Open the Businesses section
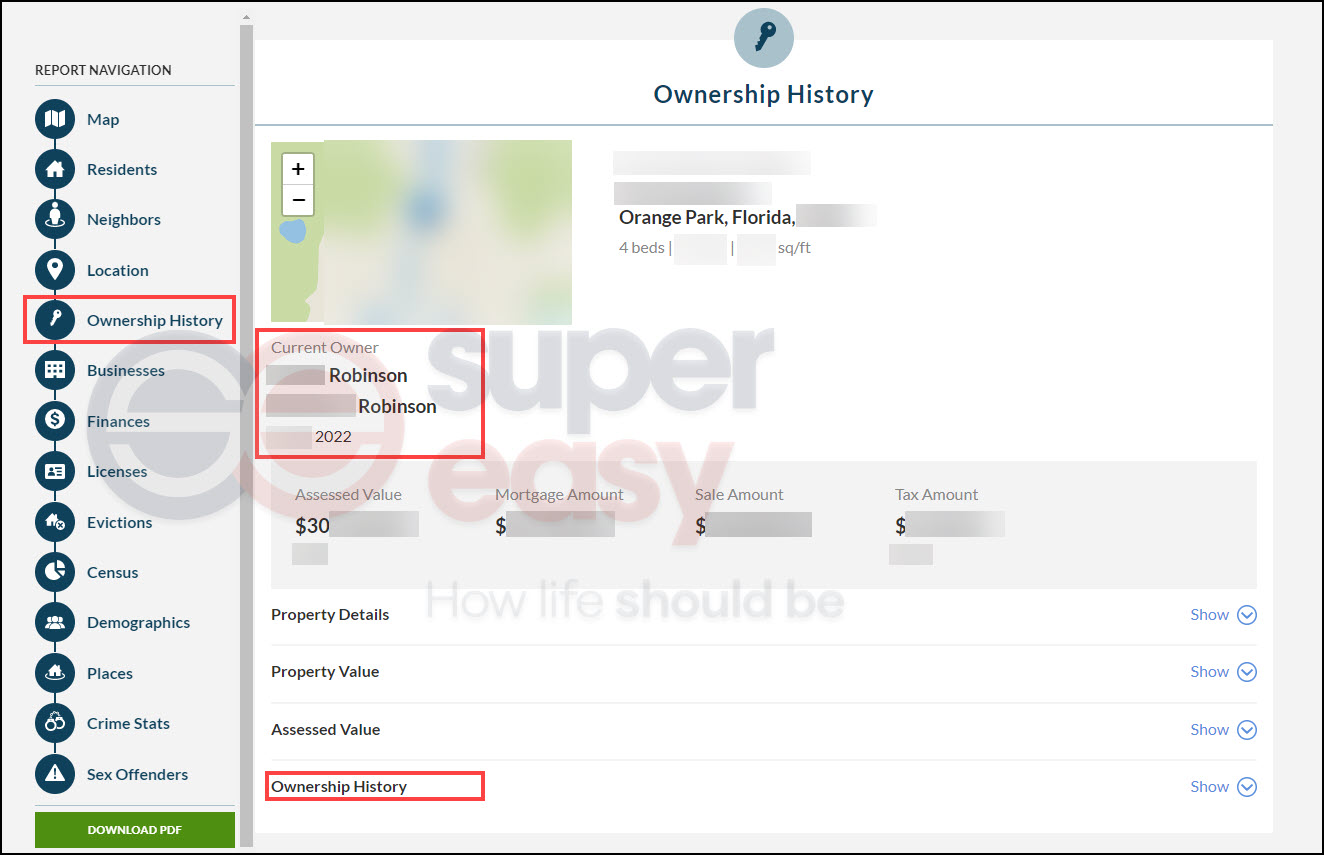 click(x=126, y=370)
